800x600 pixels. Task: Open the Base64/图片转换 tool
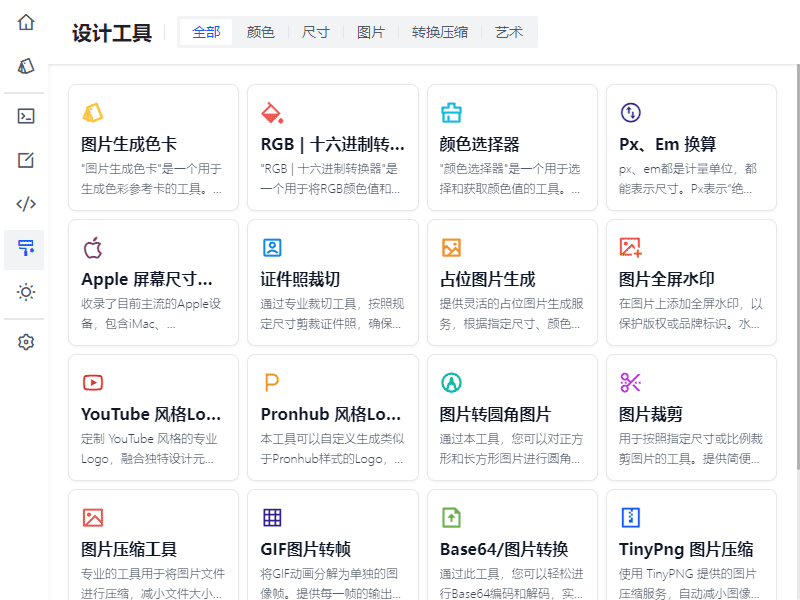point(512,548)
